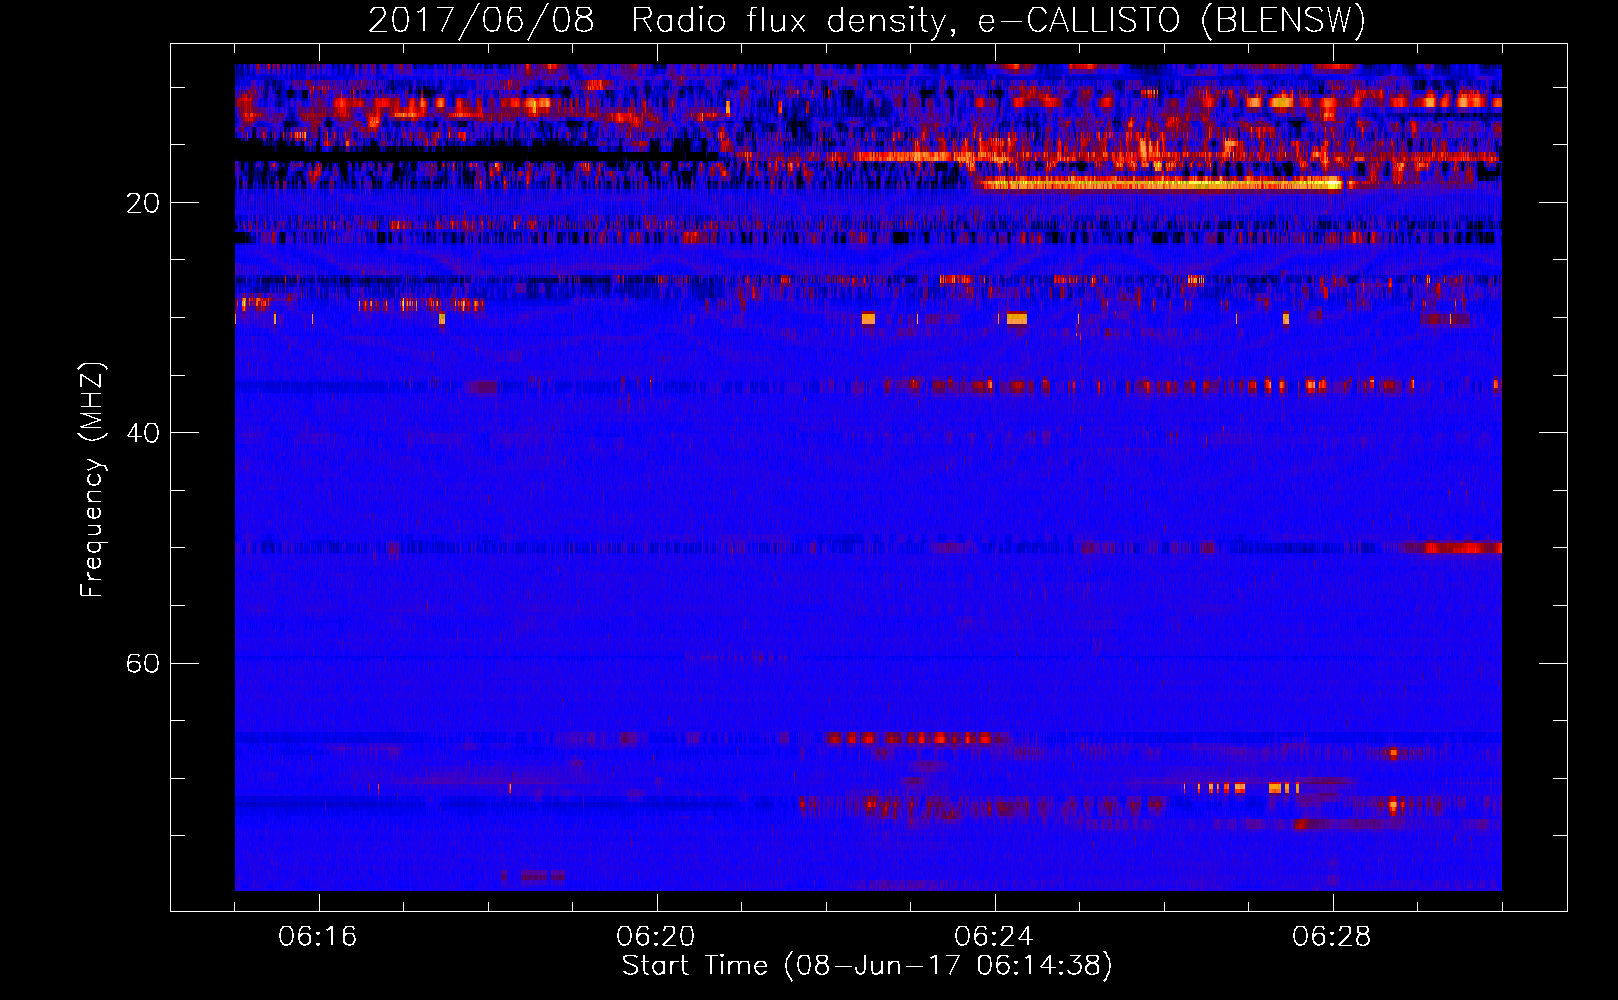Click the bright yellow emission band near 18 MHz
This screenshot has width=1618, height=1000.
coord(1160,184)
